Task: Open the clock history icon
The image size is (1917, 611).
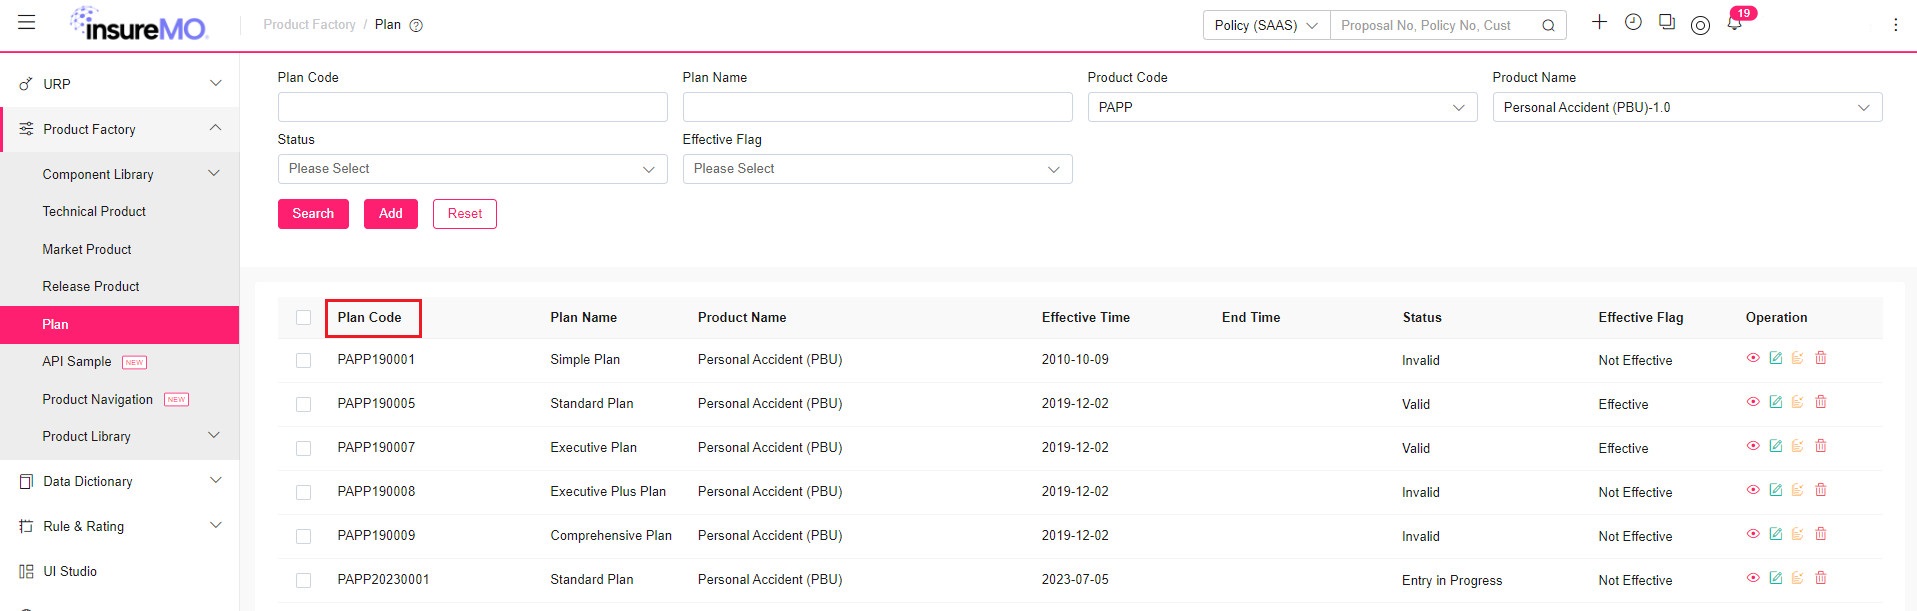Action: [x=1633, y=22]
